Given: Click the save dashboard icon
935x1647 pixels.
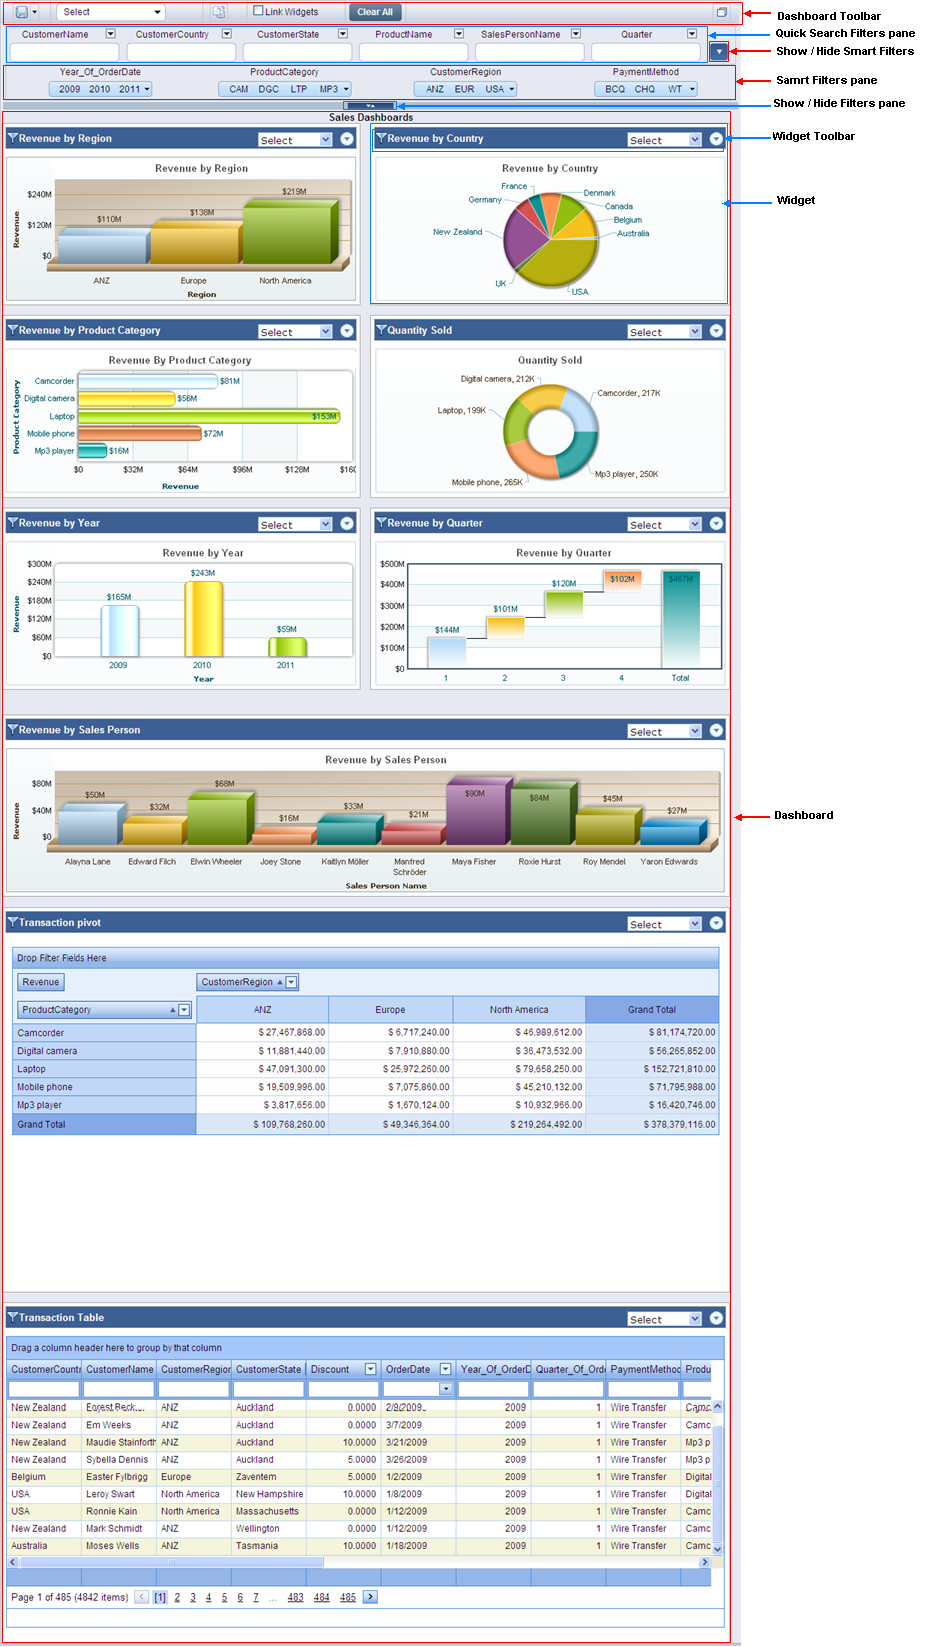Looking at the screenshot, I should tap(21, 12).
